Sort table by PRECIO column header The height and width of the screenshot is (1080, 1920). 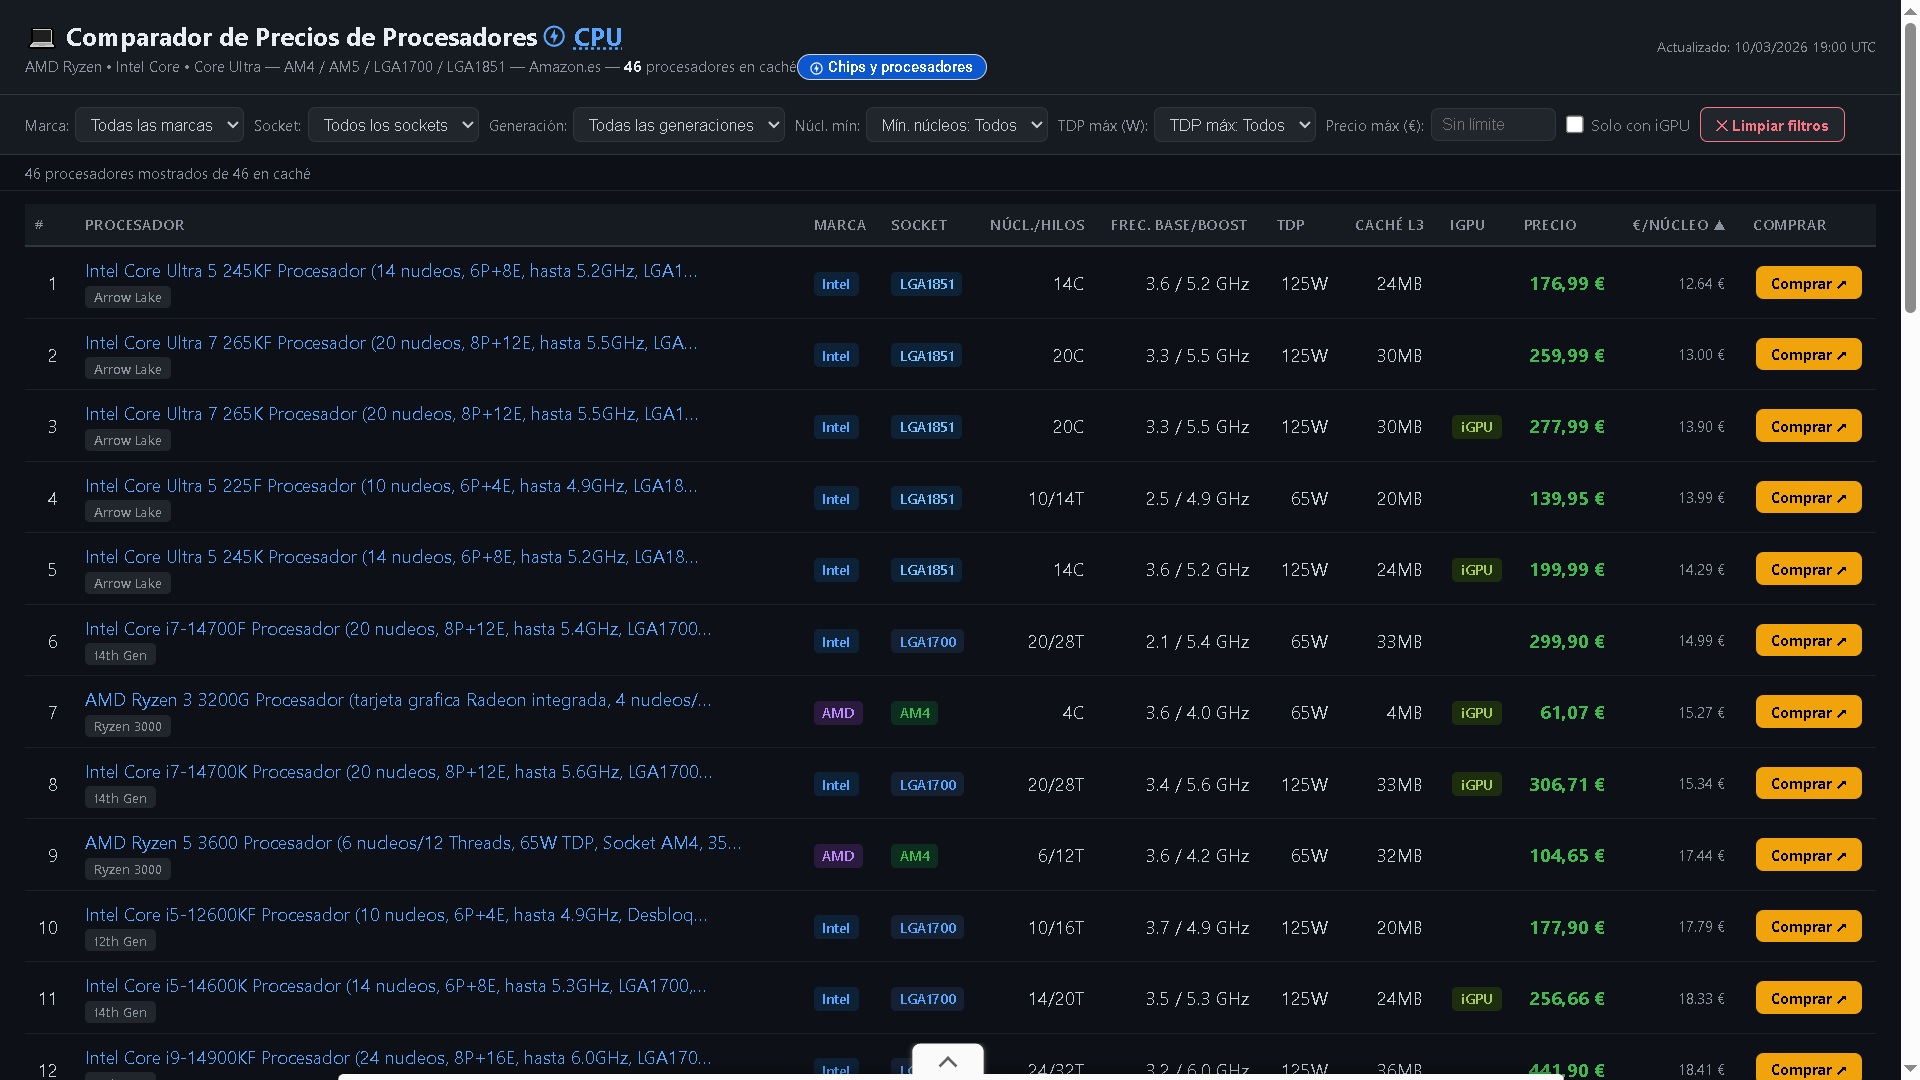tap(1549, 225)
